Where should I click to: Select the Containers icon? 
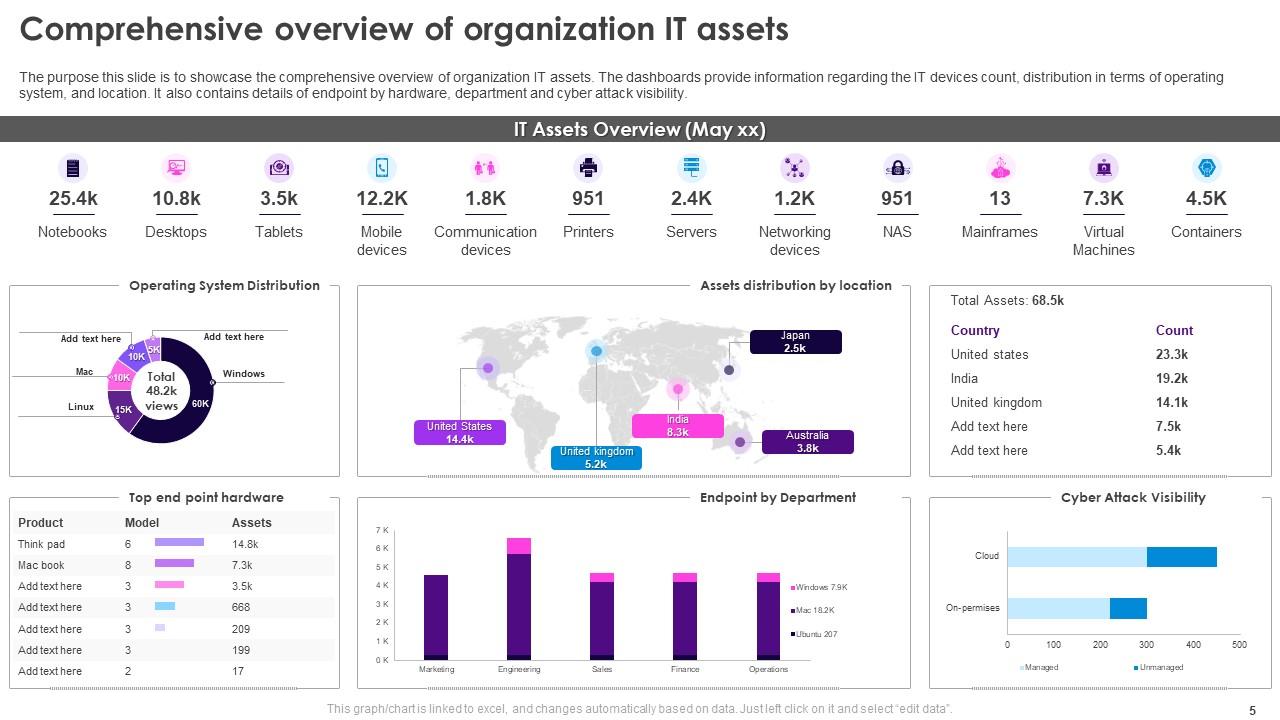coord(1206,168)
